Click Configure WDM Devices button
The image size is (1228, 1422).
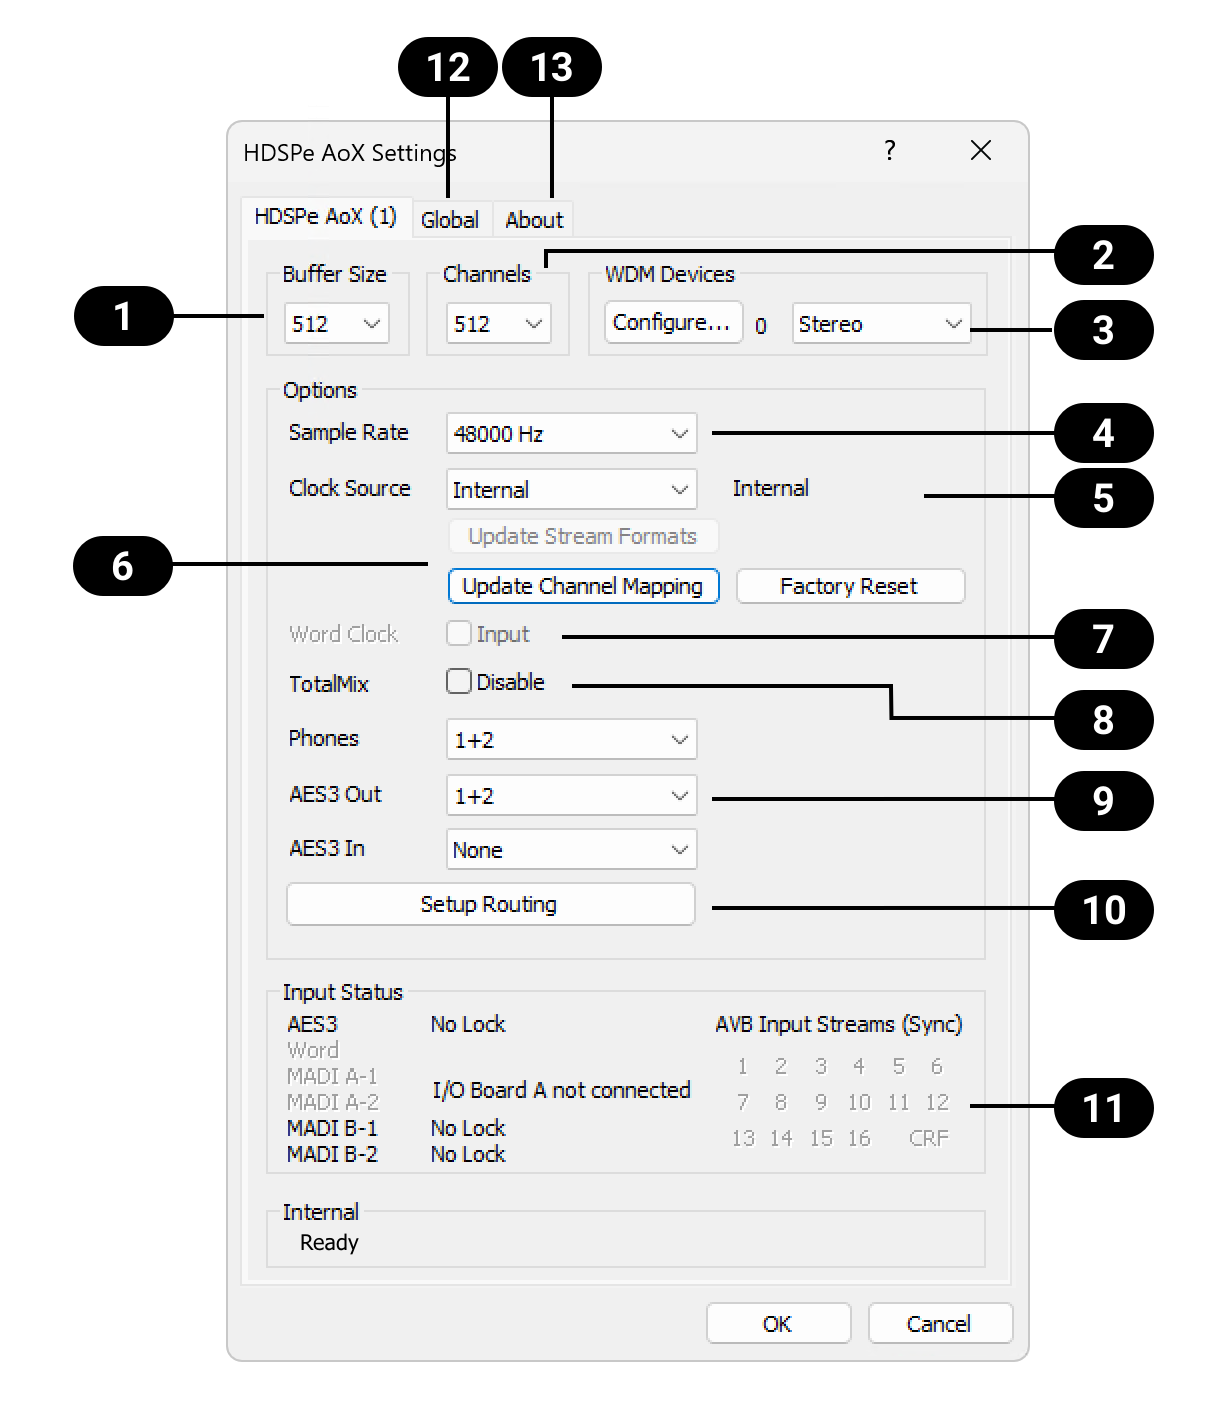673,323
